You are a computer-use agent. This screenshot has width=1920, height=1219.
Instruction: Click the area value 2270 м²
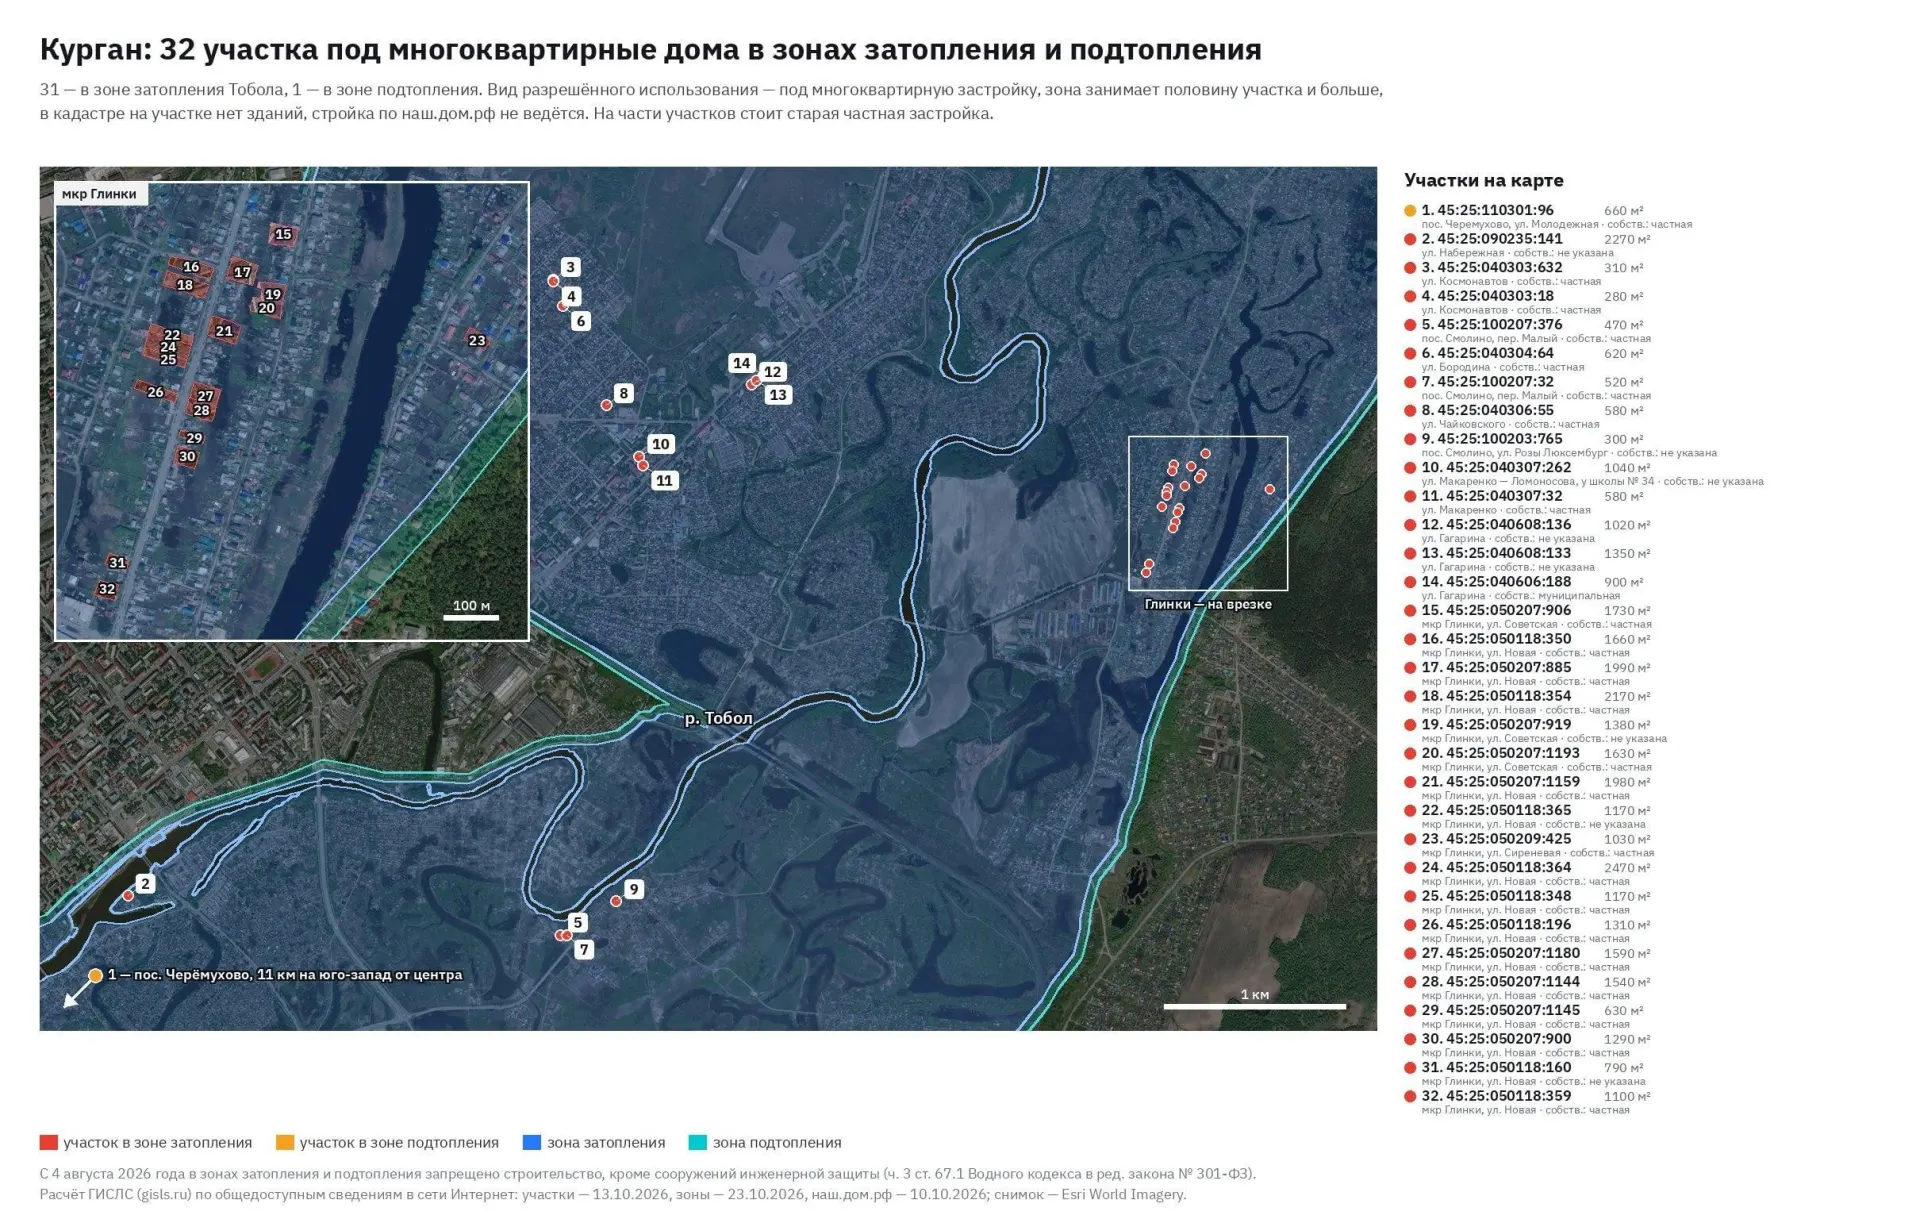pyautogui.click(x=1627, y=239)
